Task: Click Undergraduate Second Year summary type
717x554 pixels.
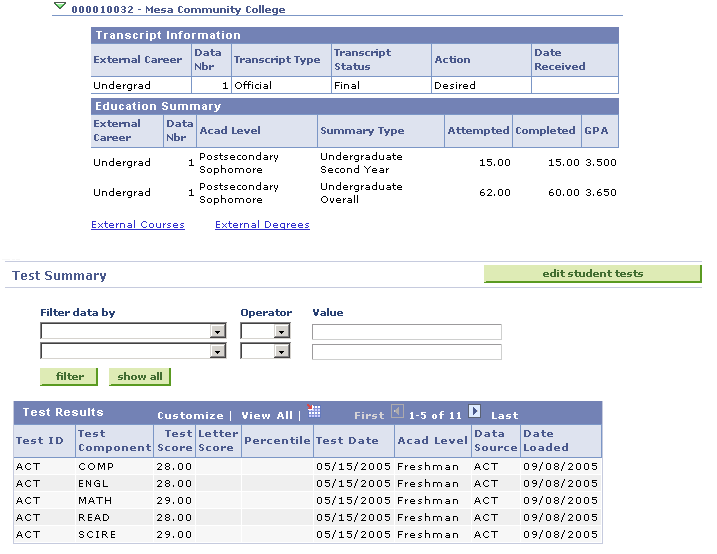Action: 361,163
